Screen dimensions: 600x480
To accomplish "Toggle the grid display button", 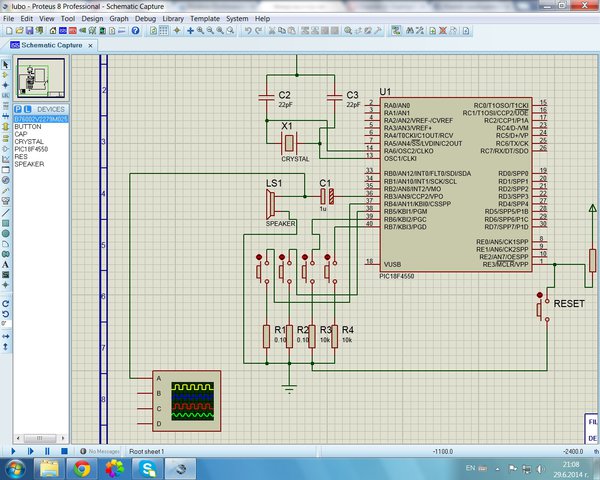I will tap(163, 31).
